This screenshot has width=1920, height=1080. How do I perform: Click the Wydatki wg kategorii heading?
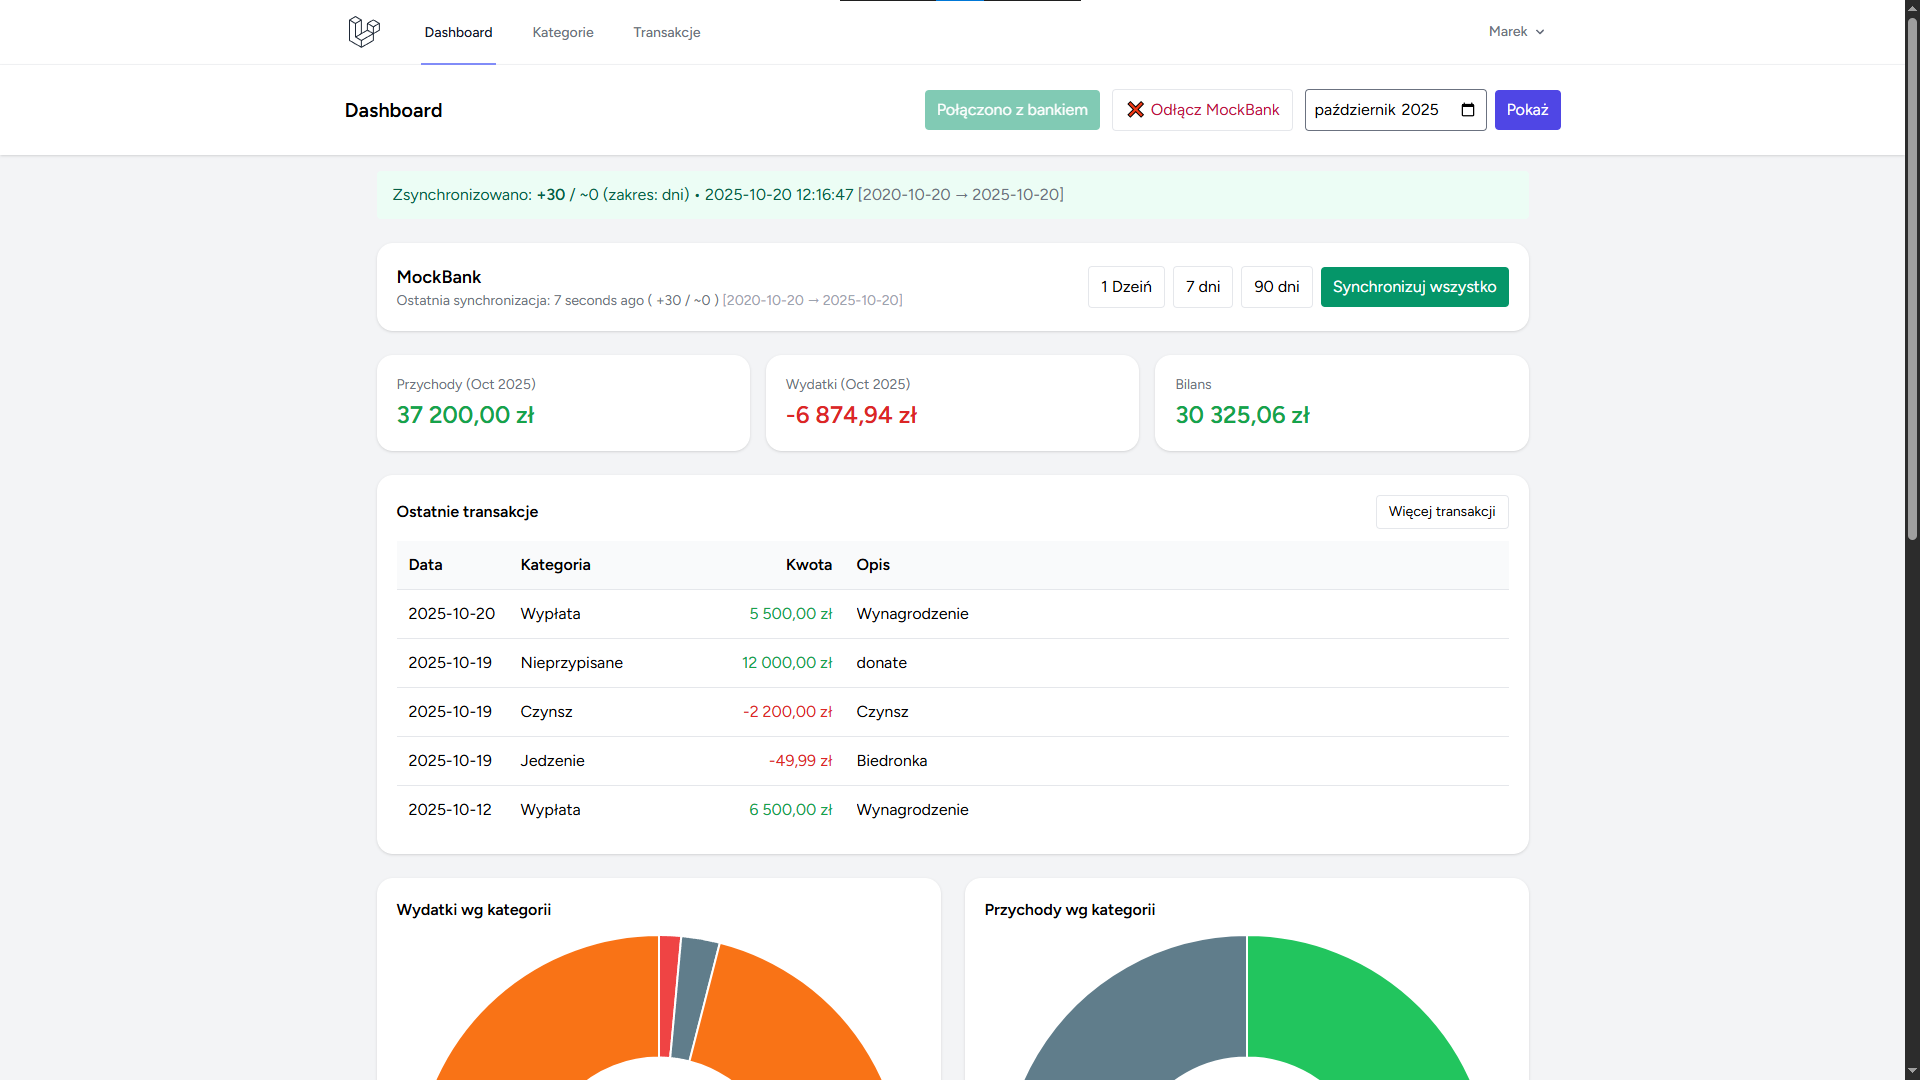pos(473,910)
